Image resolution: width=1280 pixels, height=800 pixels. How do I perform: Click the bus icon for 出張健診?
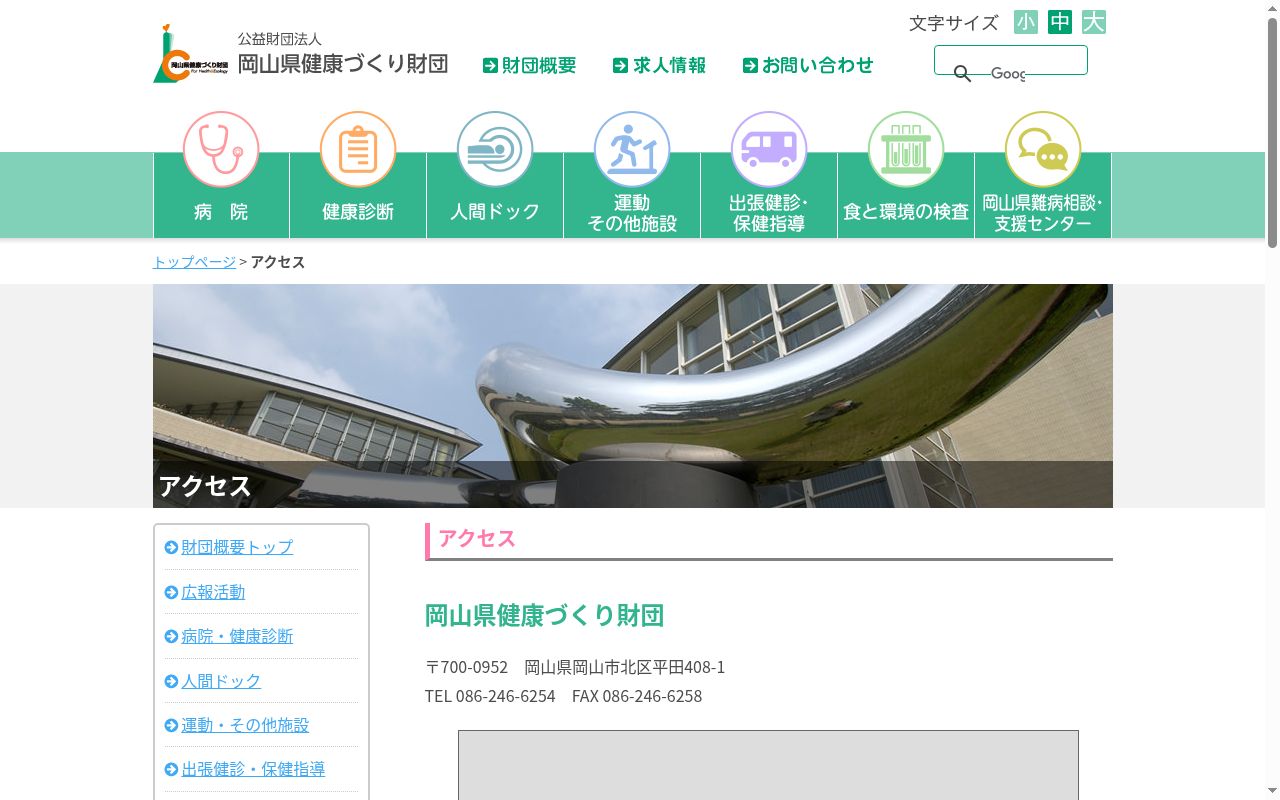769,149
